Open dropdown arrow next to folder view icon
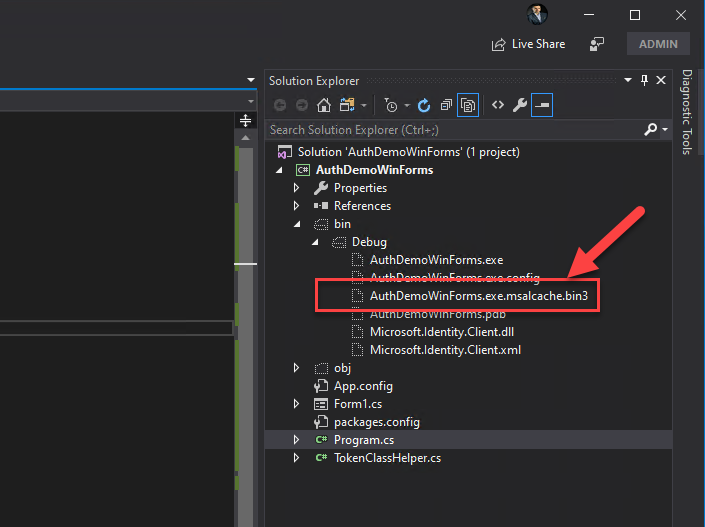The height and width of the screenshot is (527, 705). pyautogui.click(x=364, y=106)
